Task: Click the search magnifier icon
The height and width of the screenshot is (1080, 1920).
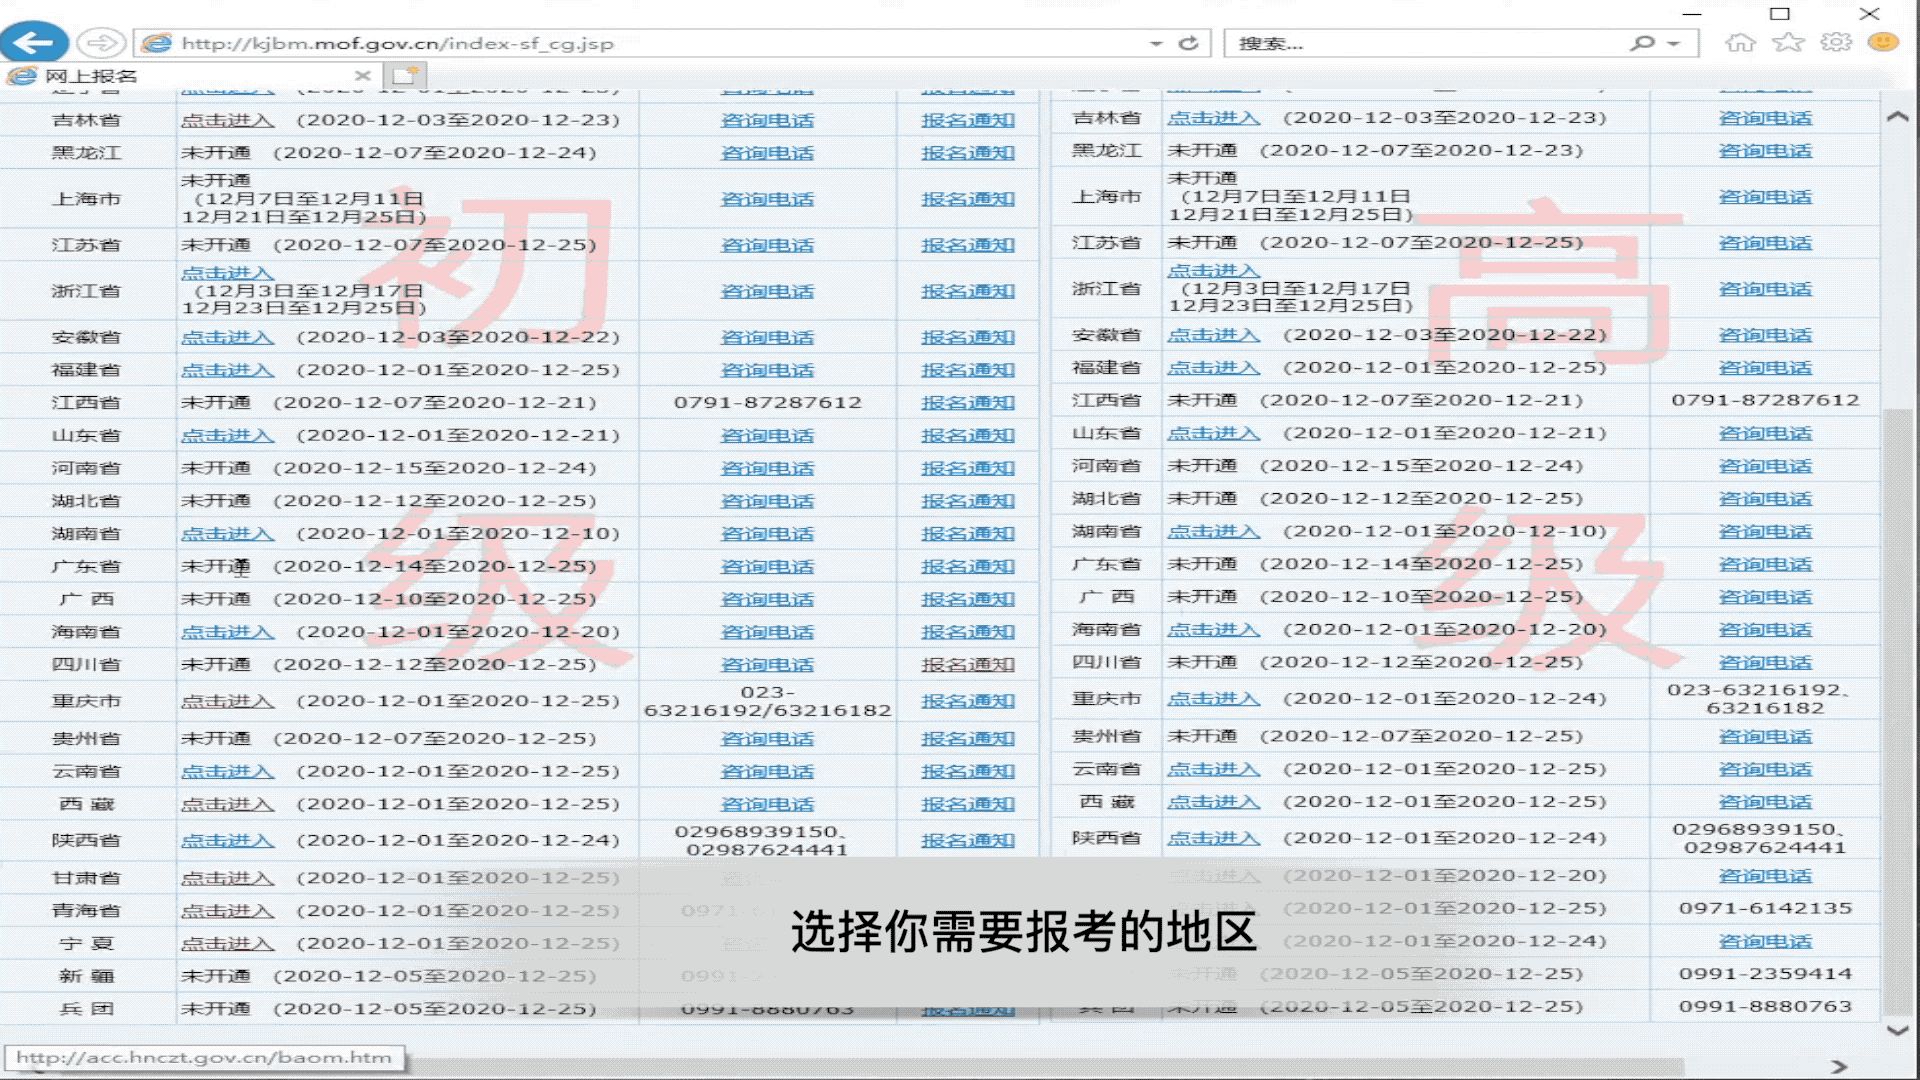Action: [1640, 42]
